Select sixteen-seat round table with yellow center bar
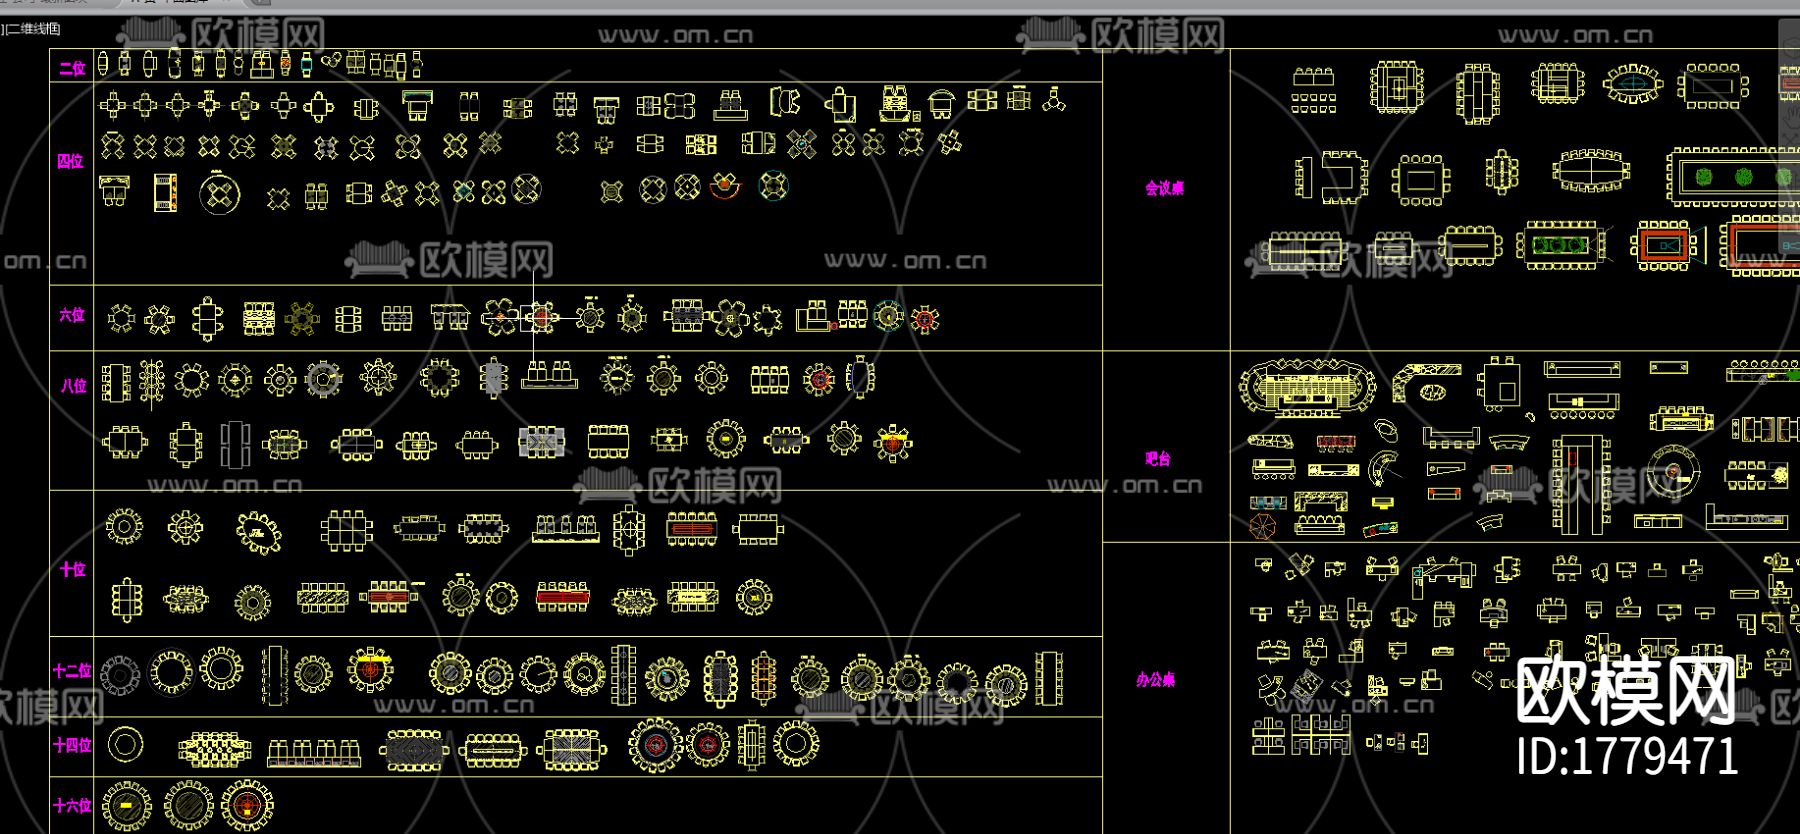This screenshot has height=834, width=1800. coord(126,805)
